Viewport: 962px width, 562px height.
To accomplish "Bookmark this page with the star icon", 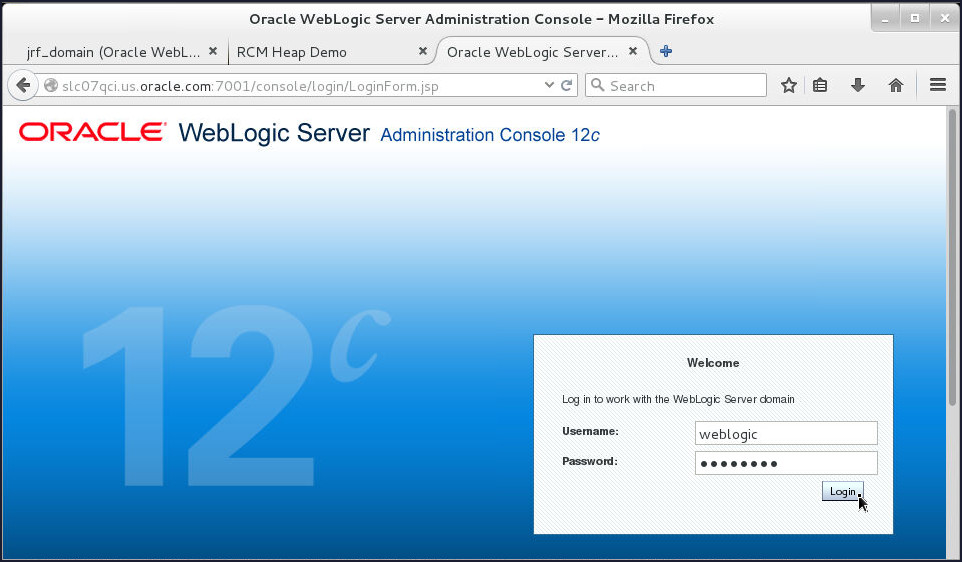I will pos(789,85).
